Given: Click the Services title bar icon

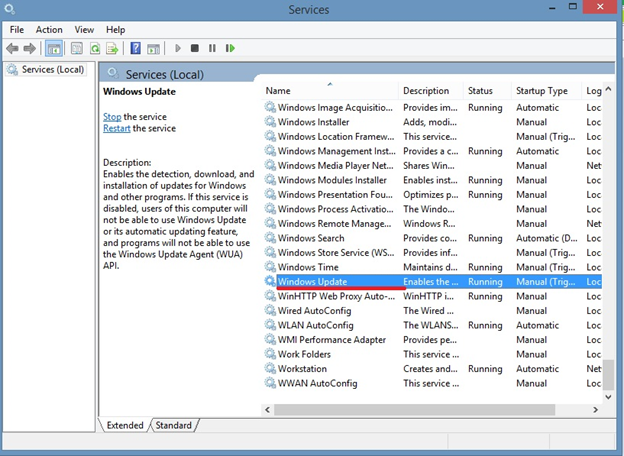Looking at the screenshot, I should click(10, 8).
